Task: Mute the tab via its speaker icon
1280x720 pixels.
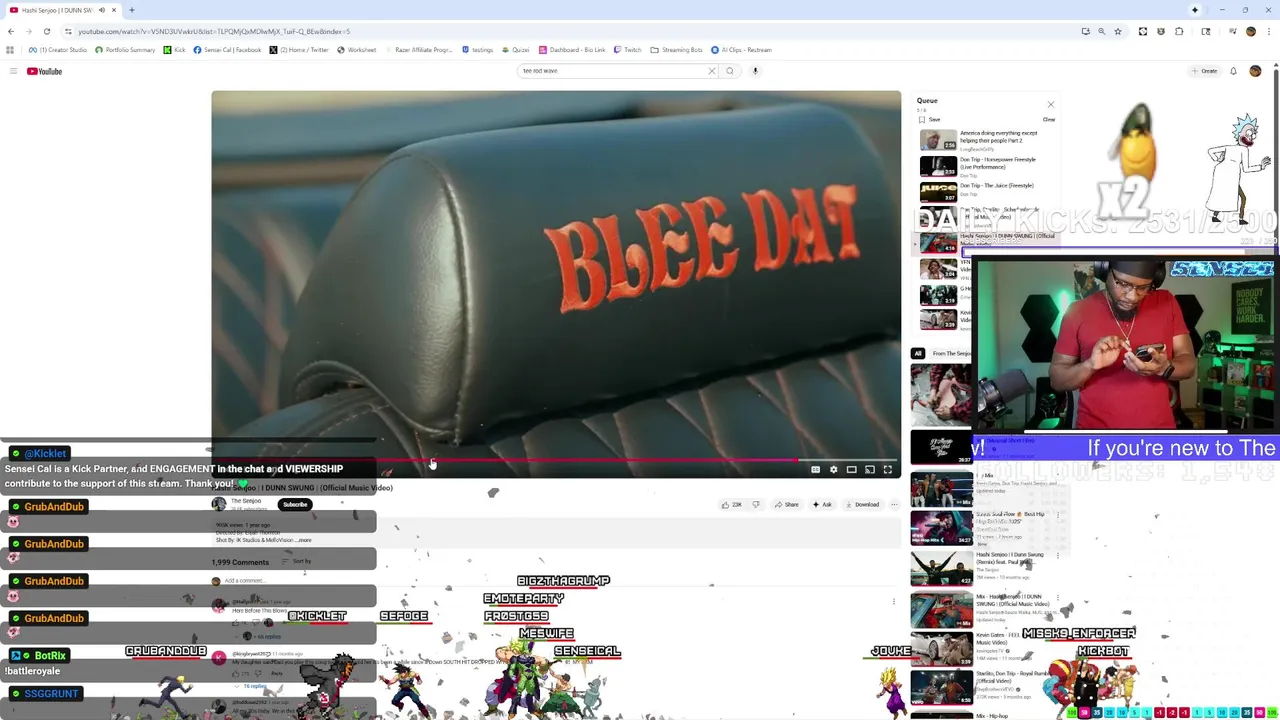Action: point(101,10)
